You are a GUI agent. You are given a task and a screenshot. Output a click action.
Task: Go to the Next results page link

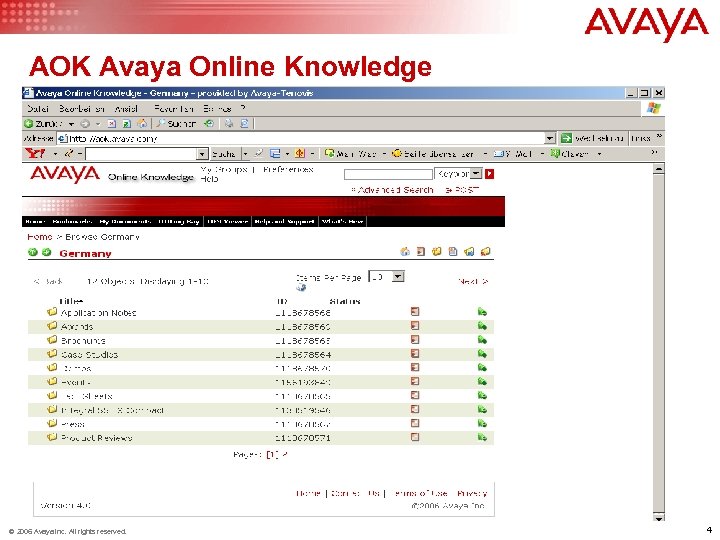point(473,281)
